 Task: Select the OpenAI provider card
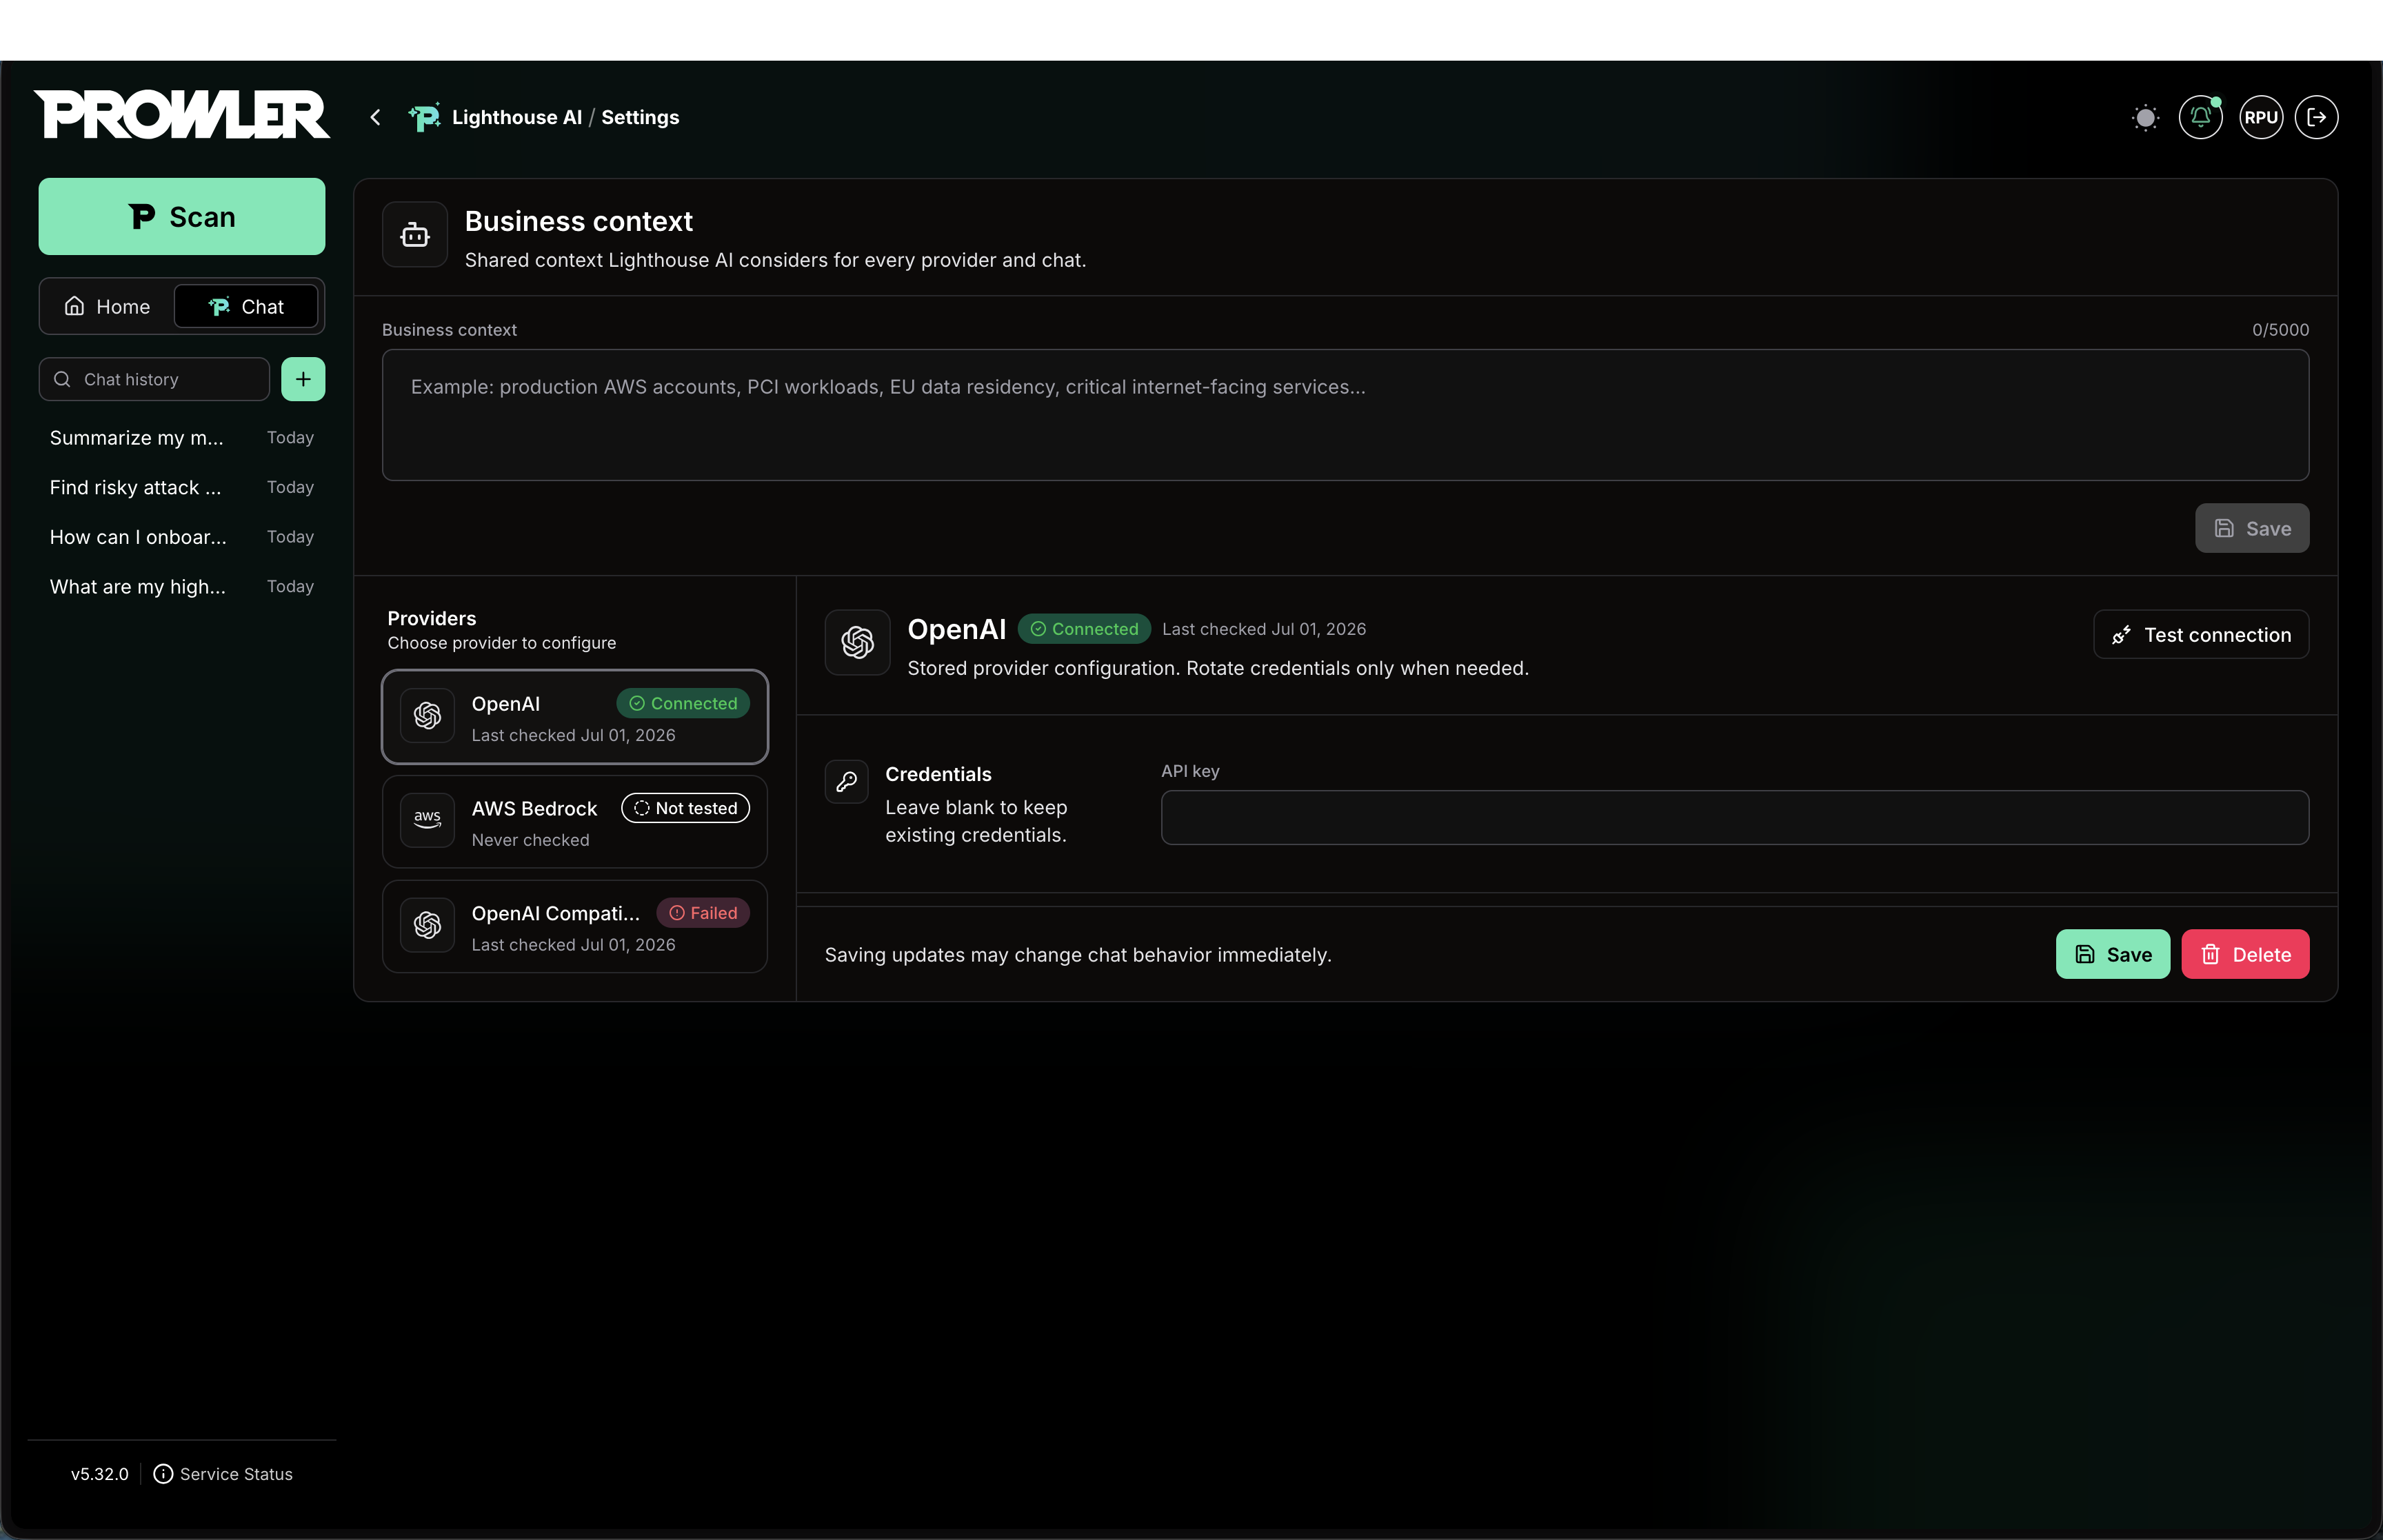(x=575, y=717)
